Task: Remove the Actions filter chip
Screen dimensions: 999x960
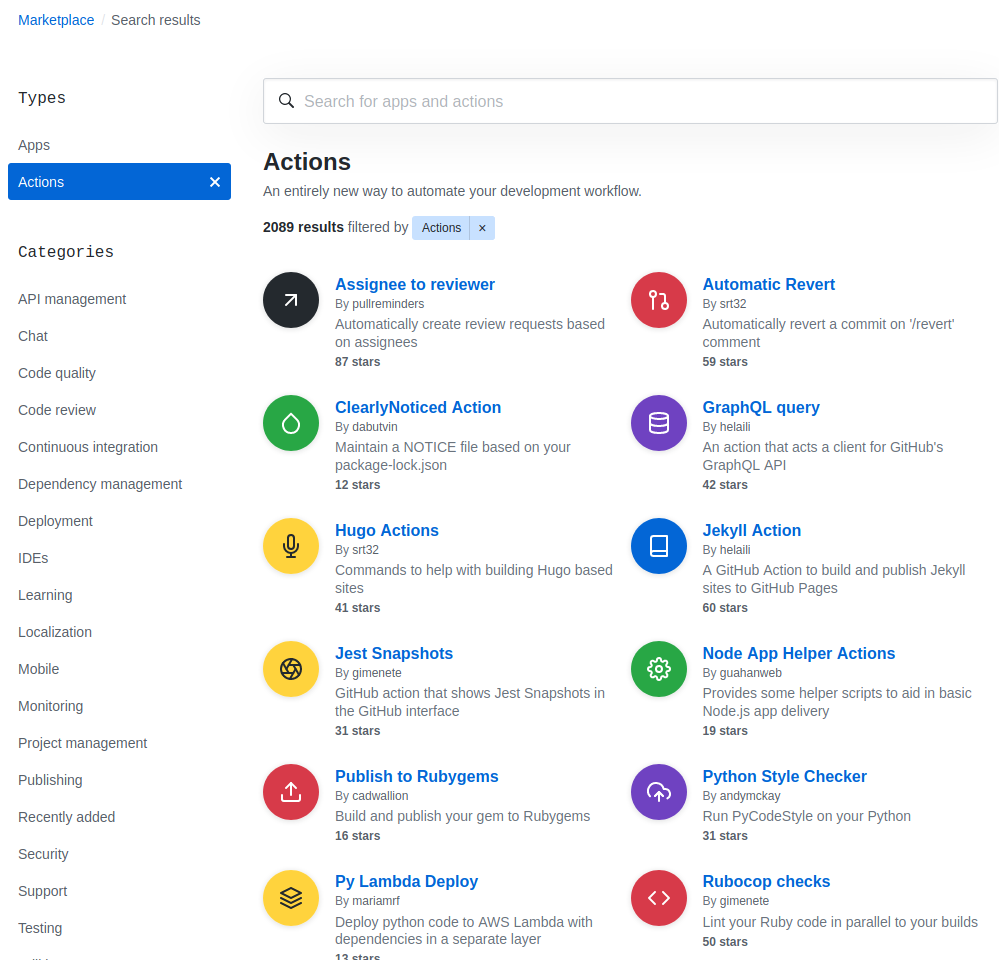Action: 482,228
